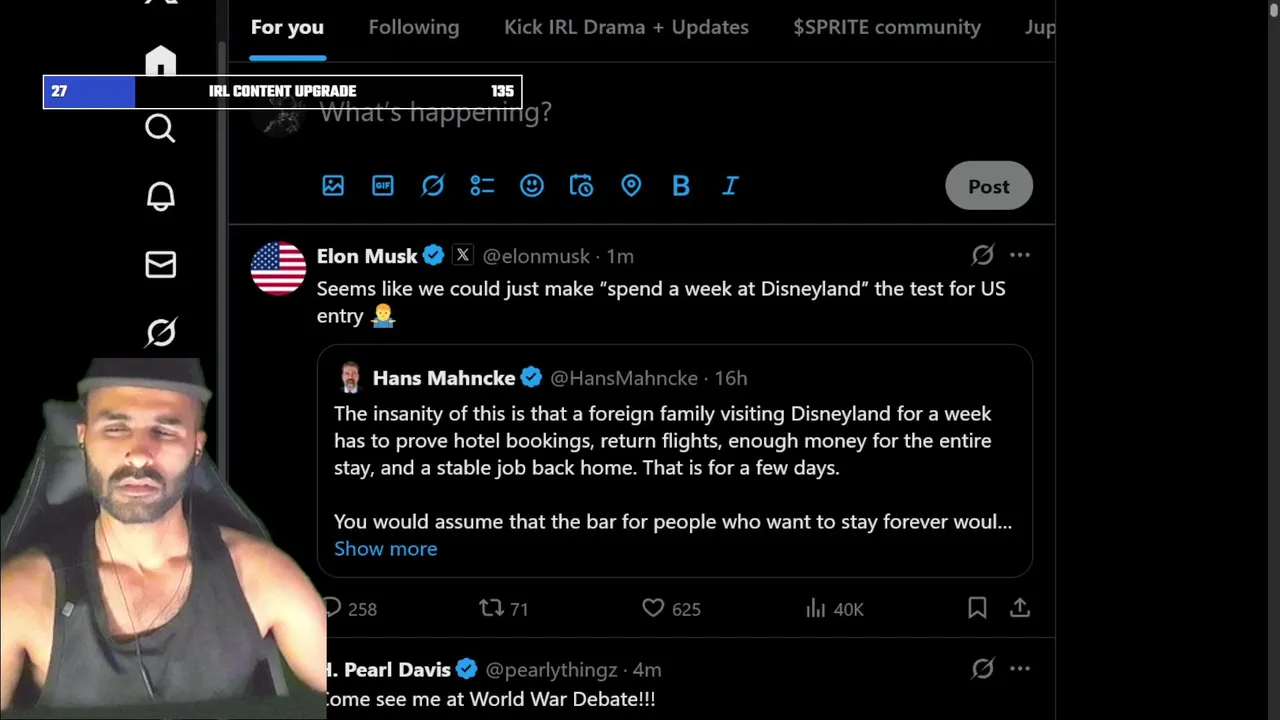Insert a GIF into post

(x=383, y=186)
